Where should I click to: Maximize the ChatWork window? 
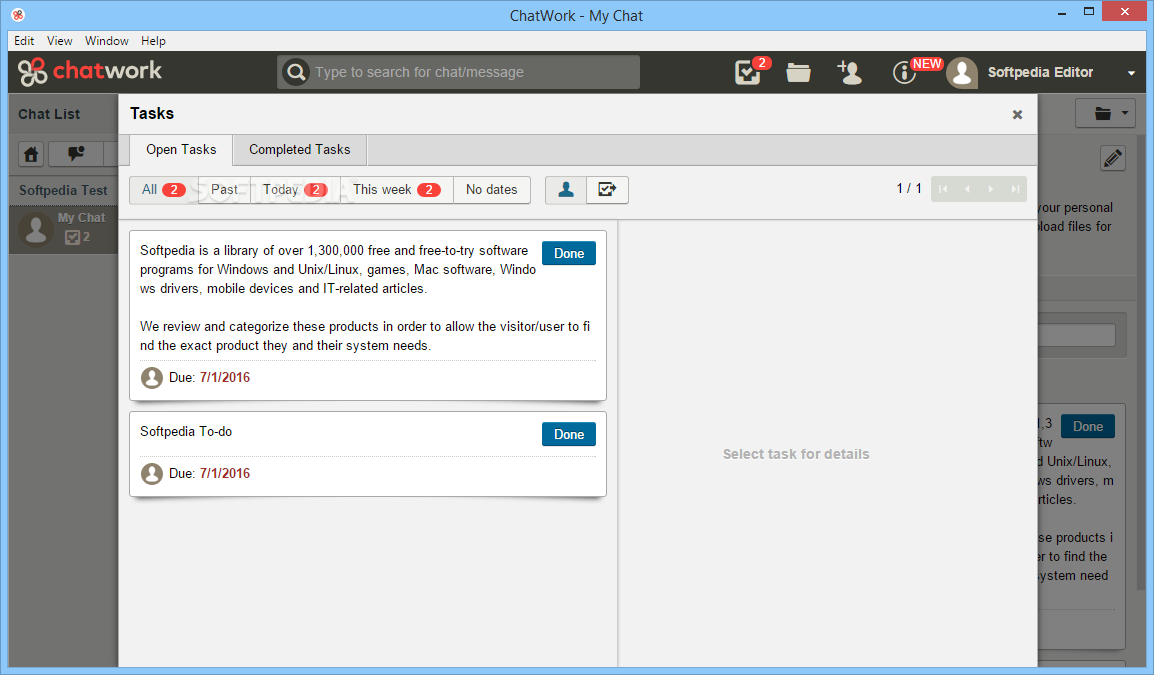(1089, 12)
